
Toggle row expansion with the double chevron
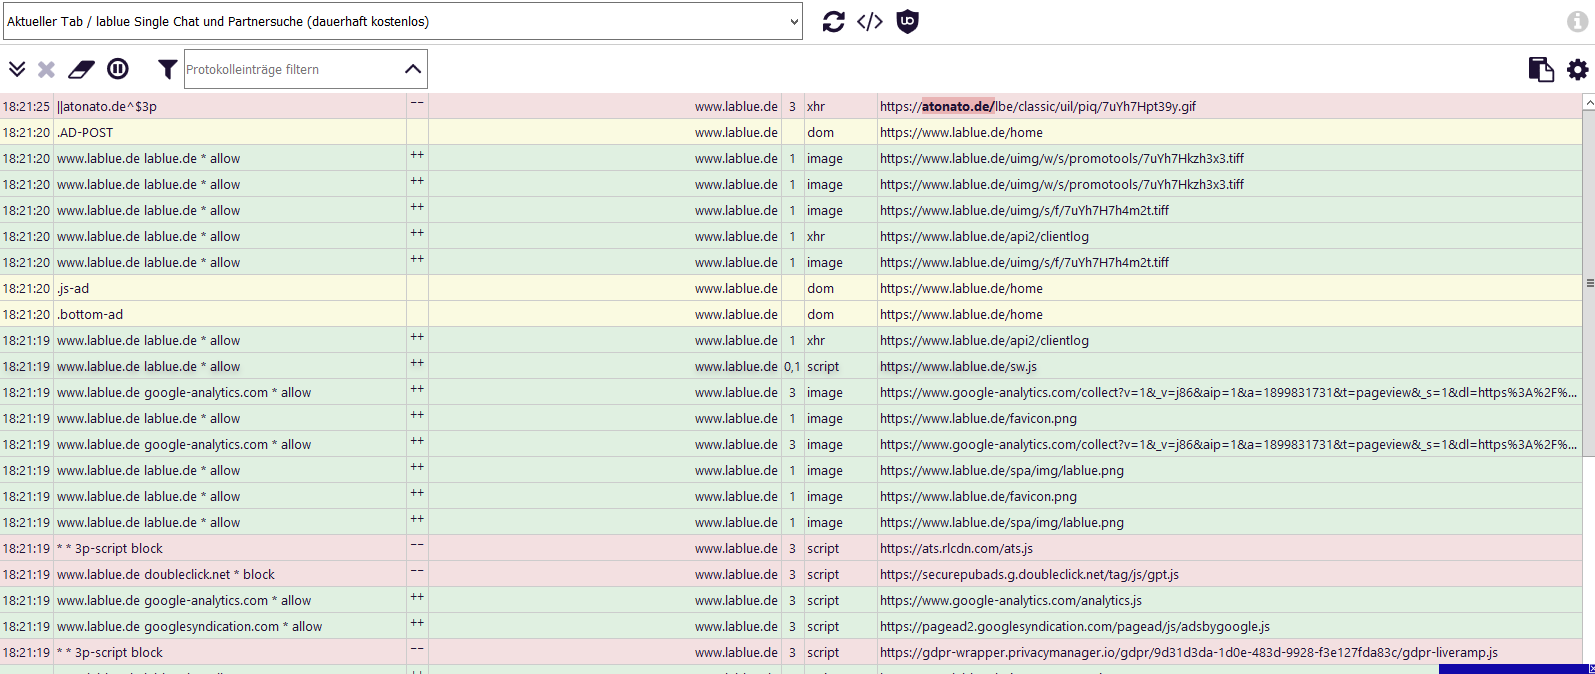[17, 69]
